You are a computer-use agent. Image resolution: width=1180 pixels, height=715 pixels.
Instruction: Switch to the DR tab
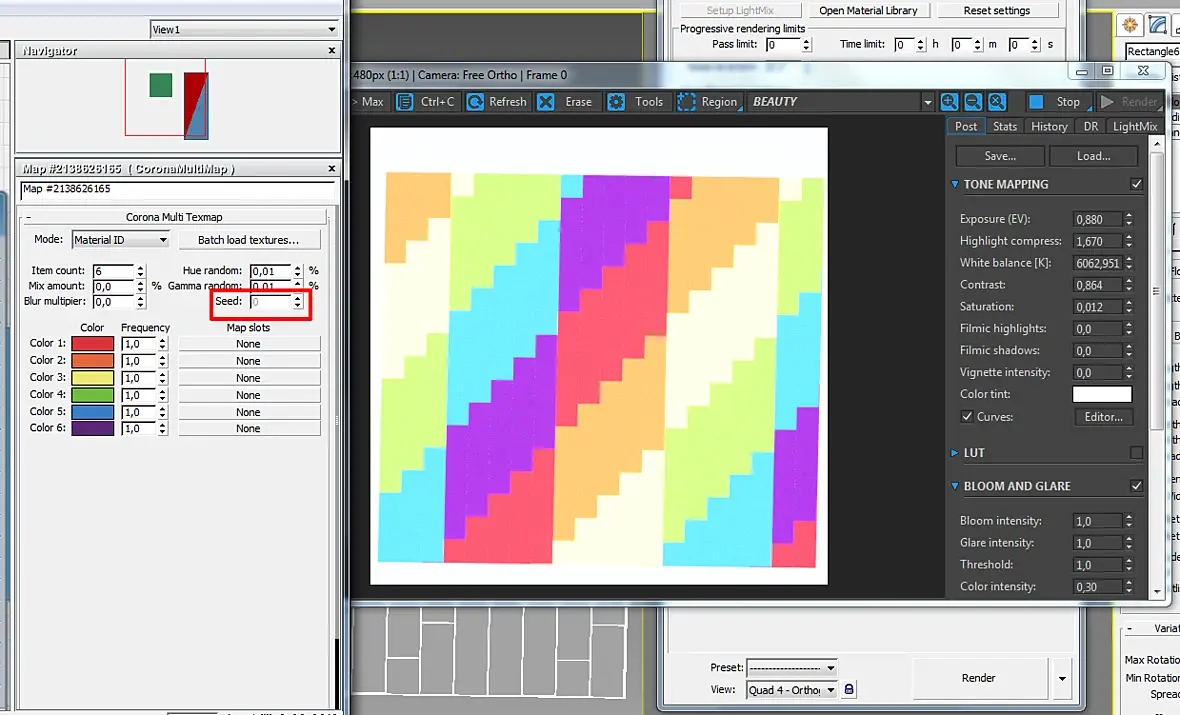[x=1090, y=126]
